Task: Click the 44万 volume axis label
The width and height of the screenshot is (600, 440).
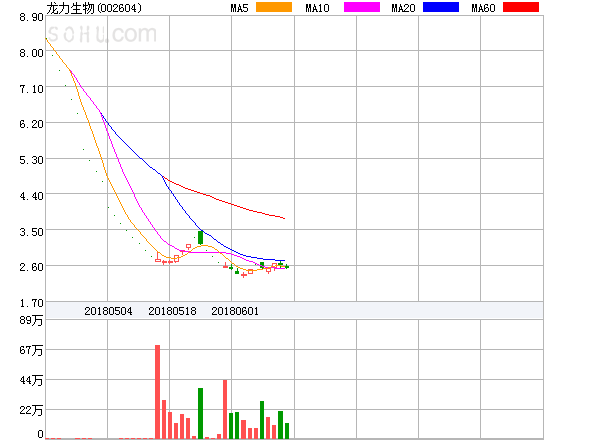Action: coord(31,380)
